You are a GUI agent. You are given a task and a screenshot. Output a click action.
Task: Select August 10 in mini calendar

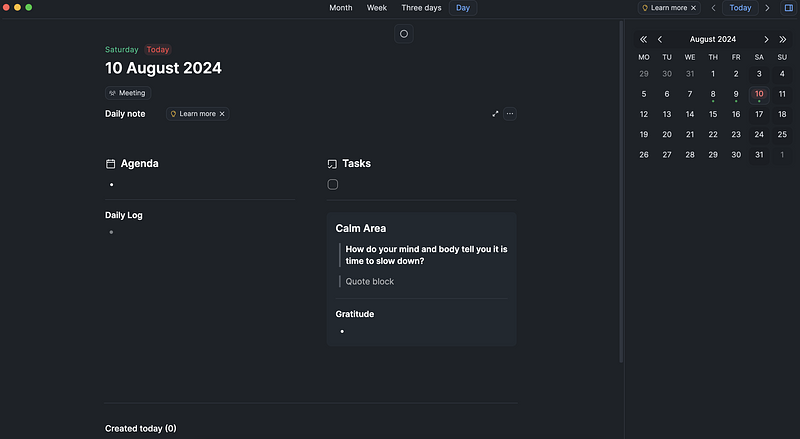point(759,94)
